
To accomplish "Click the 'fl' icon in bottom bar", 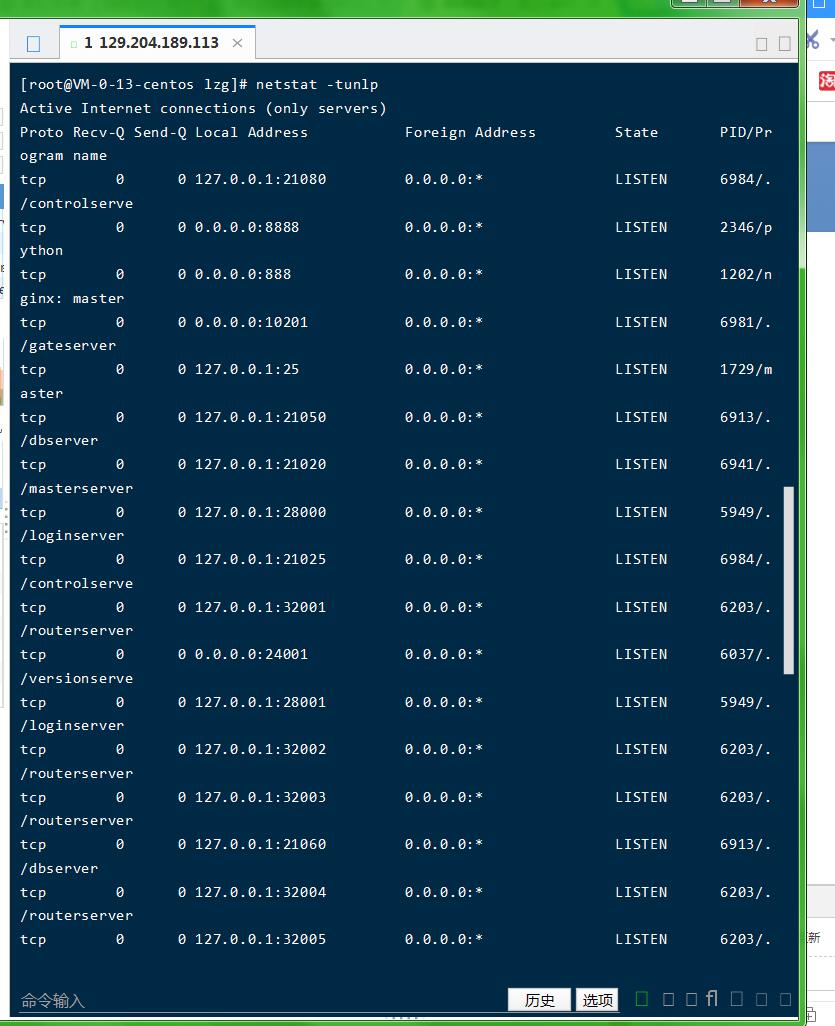I will pyautogui.click(x=711, y=999).
